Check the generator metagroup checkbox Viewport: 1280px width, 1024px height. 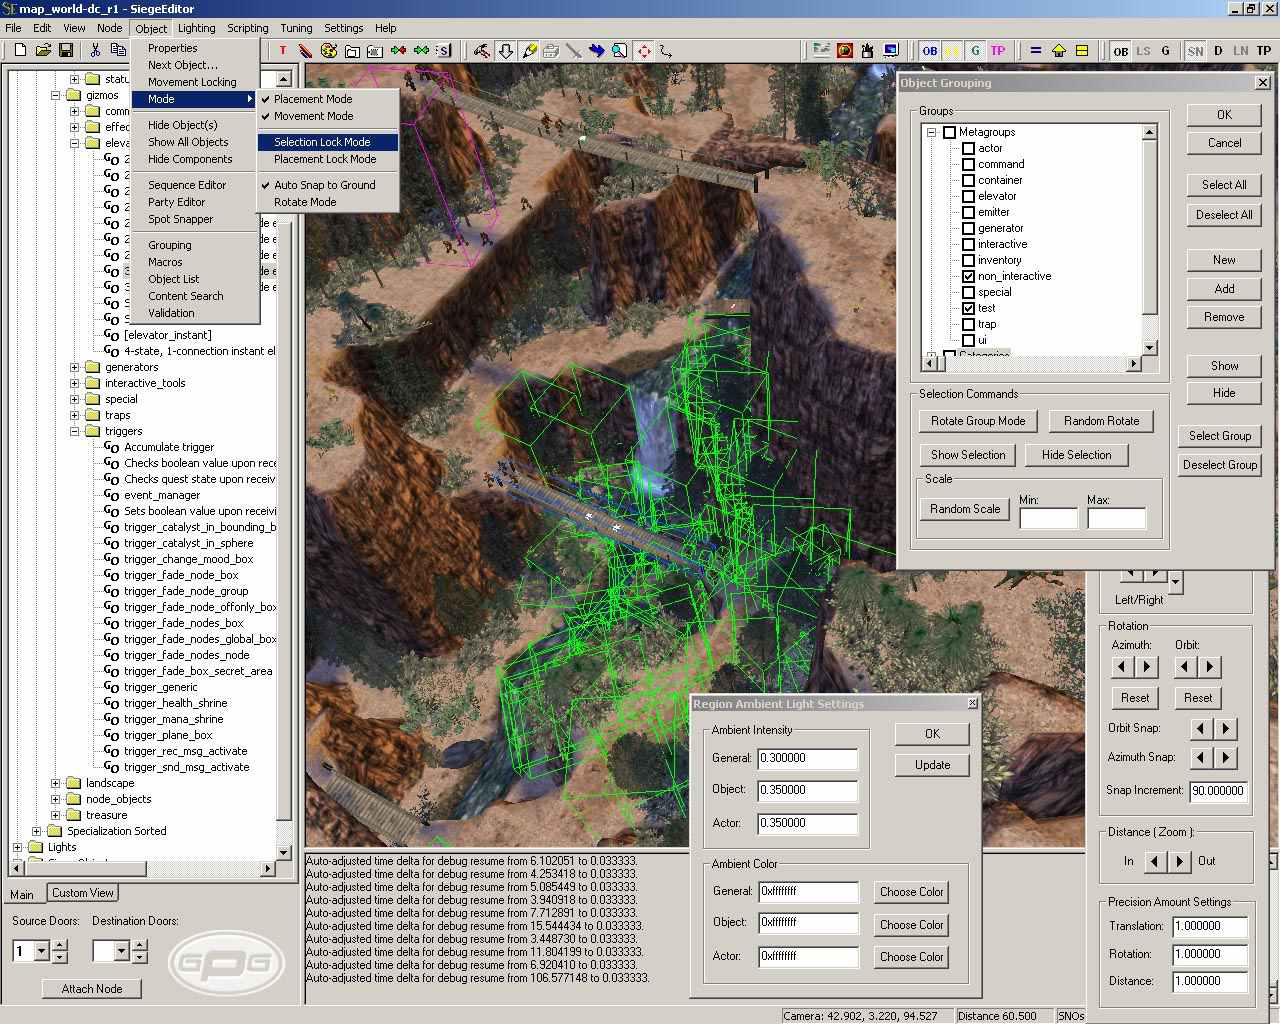968,228
